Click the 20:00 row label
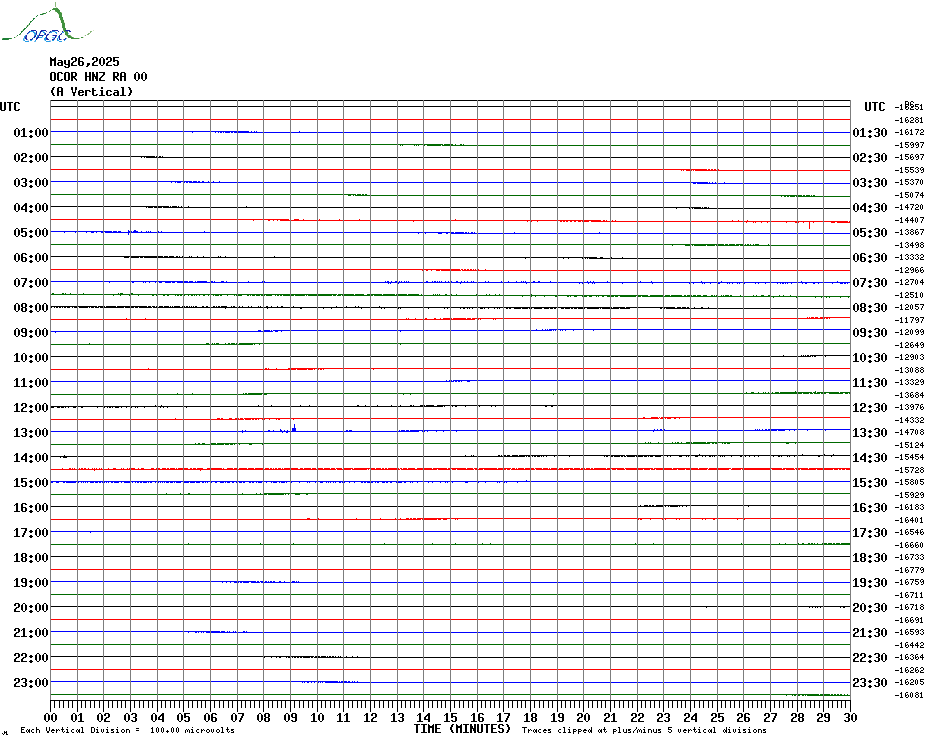The width and height of the screenshot is (930, 744). coord(31,608)
